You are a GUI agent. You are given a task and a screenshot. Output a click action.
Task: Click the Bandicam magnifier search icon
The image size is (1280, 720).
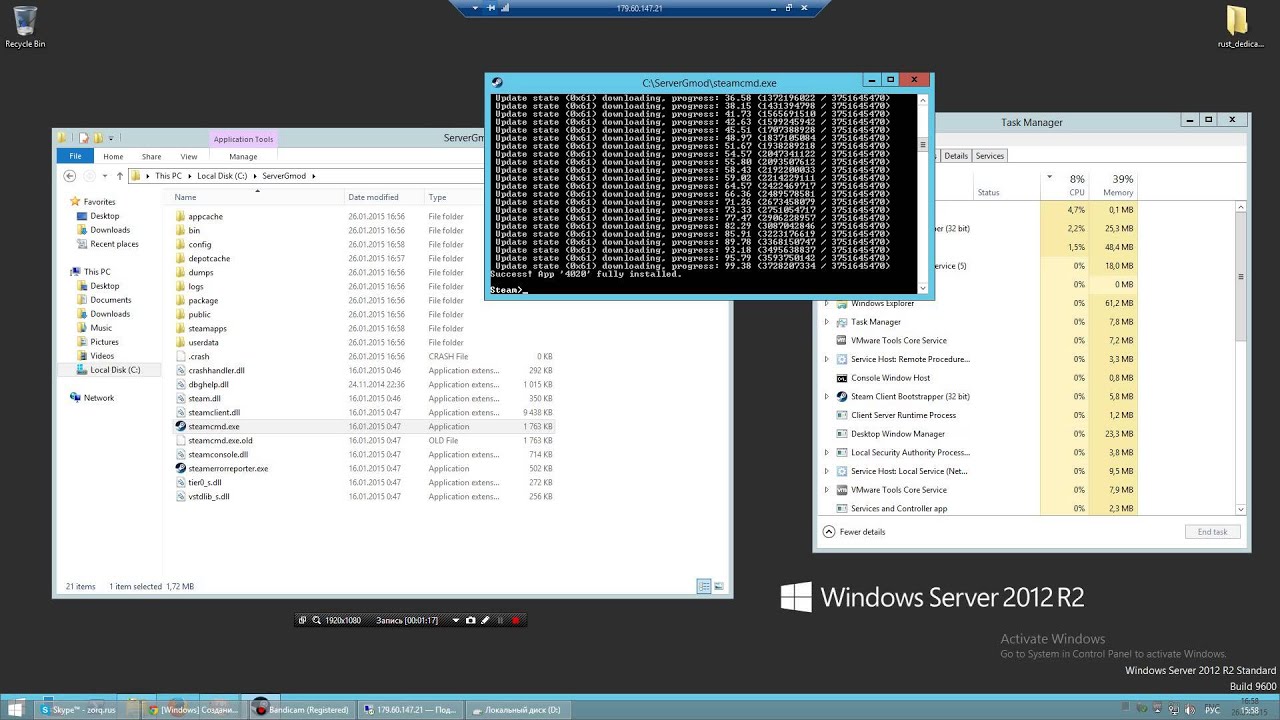pos(316,620)
